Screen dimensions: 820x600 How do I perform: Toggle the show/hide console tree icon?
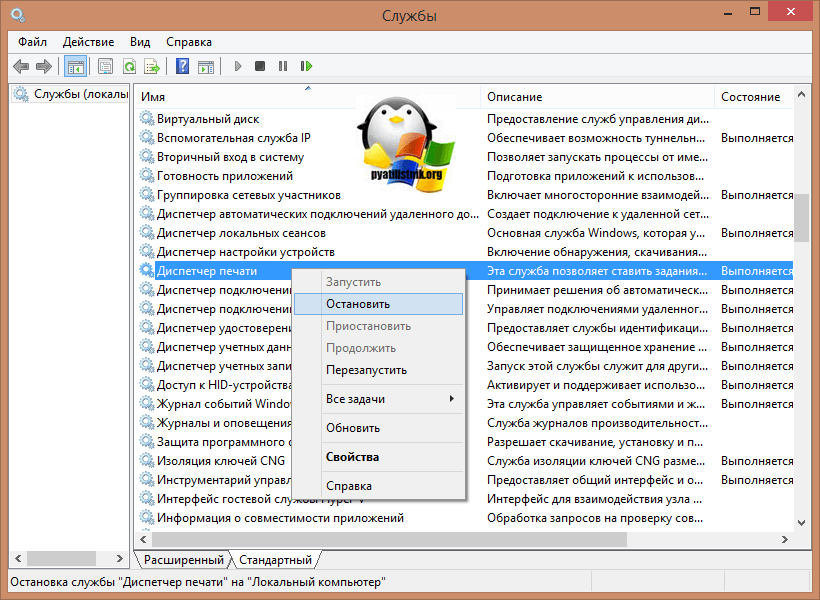pos(74,67)
